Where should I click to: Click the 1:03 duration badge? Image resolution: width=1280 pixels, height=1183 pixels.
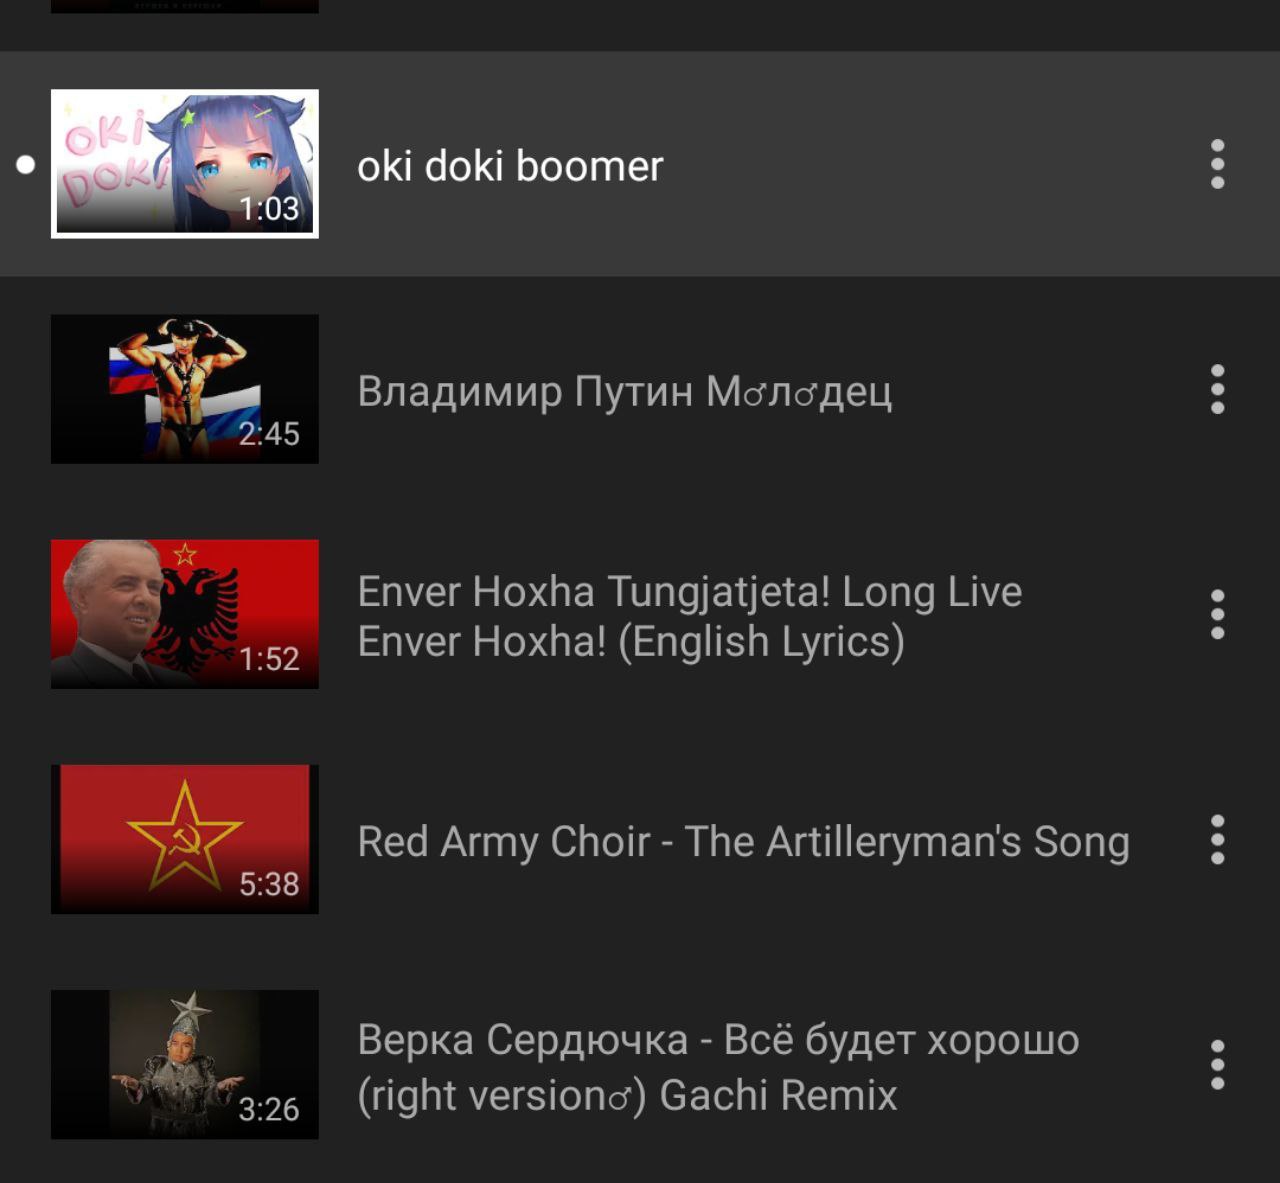[x=269, y=209]
